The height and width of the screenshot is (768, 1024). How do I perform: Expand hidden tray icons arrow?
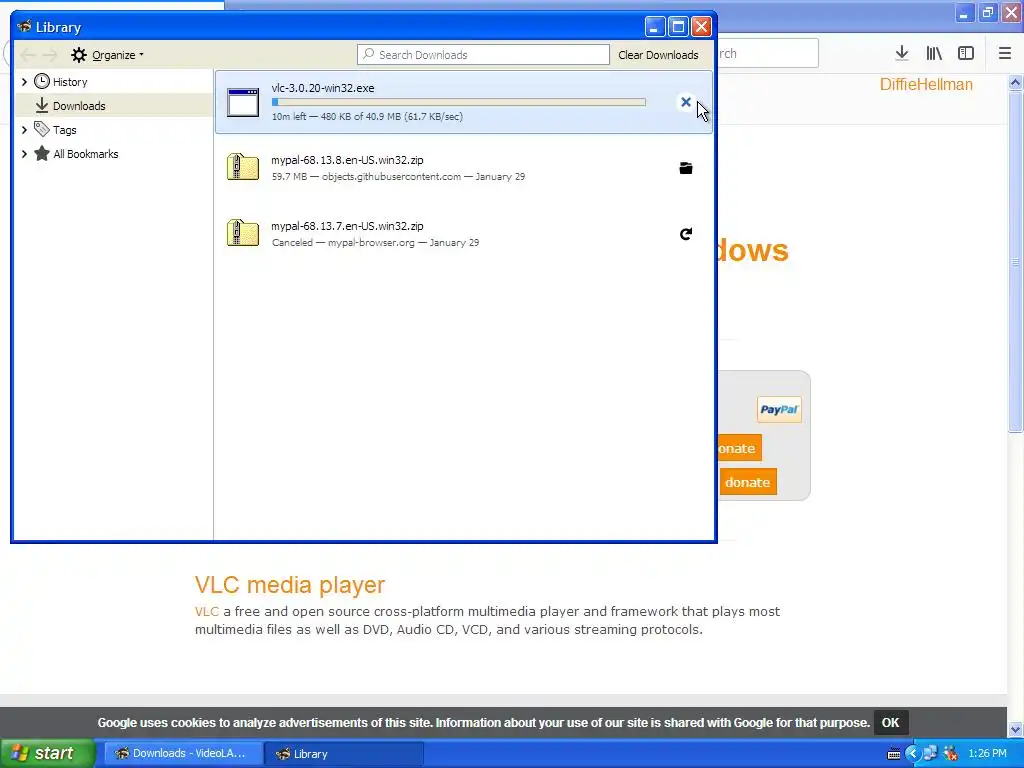pyautogui.click(x=912, y=754)
